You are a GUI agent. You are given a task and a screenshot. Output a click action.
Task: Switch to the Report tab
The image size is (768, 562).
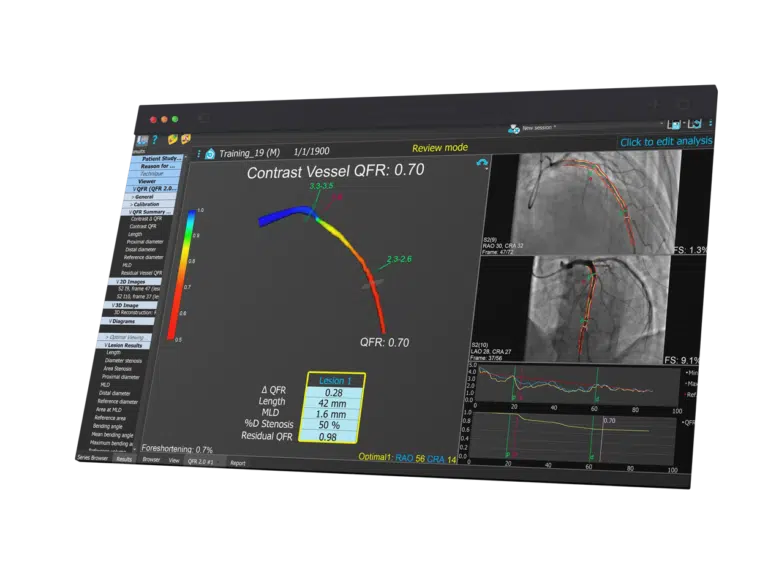[238, 463]
